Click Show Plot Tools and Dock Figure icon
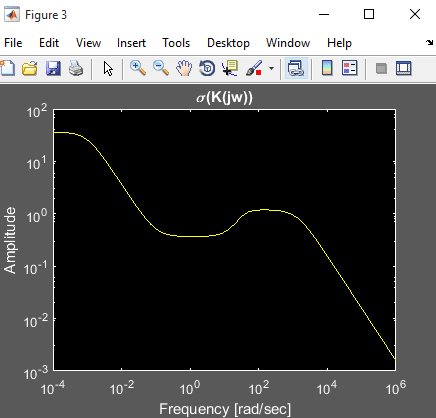436x418 pixels. [x=404, y=68]
